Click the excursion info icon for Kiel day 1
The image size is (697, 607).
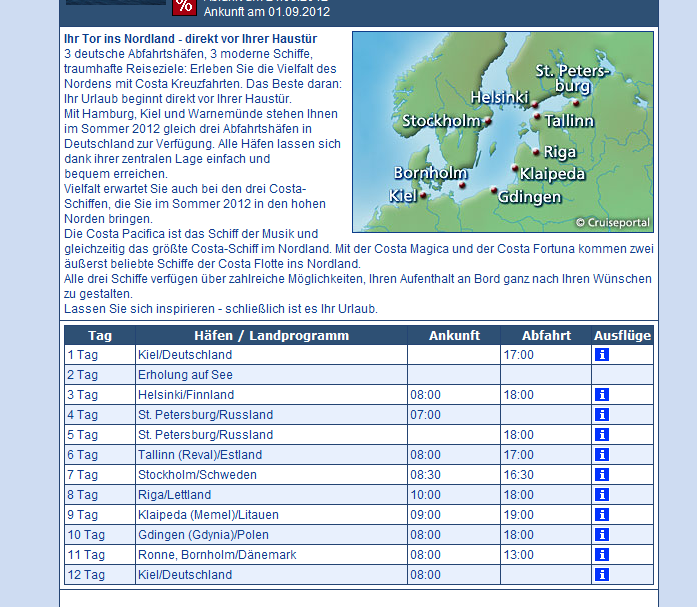[x=602, y=355]
